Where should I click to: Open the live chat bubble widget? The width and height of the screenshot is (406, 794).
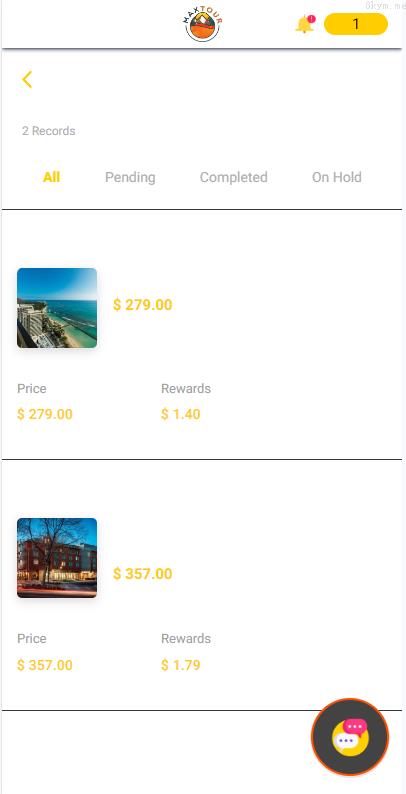tap(350, 737)
